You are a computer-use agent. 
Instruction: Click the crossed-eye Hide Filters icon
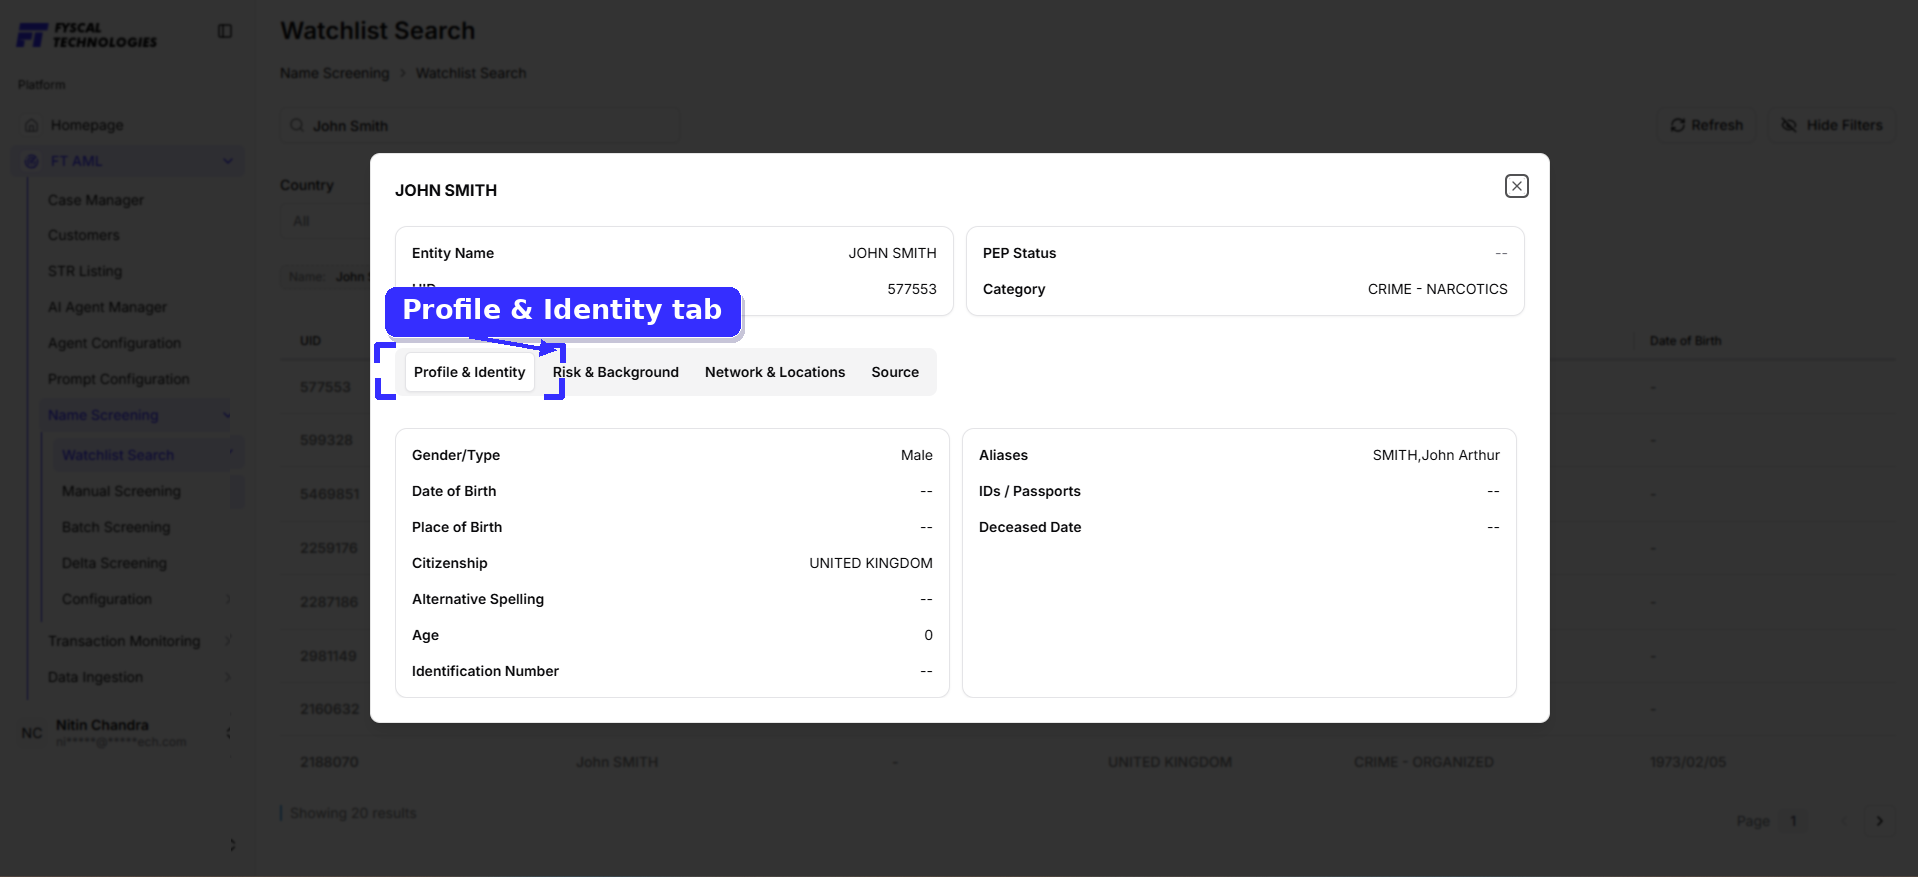[x=1789, y=125]
